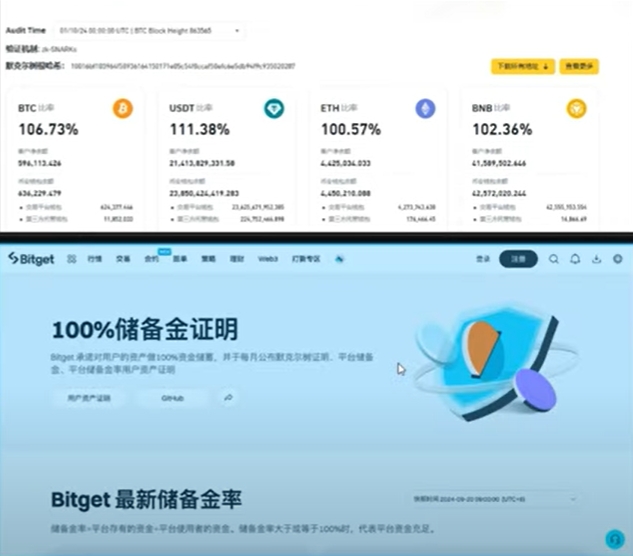Click the Merkle root hash string
Image resolution: width=633 pixels, height=556 pixels.
coord(183,66)
